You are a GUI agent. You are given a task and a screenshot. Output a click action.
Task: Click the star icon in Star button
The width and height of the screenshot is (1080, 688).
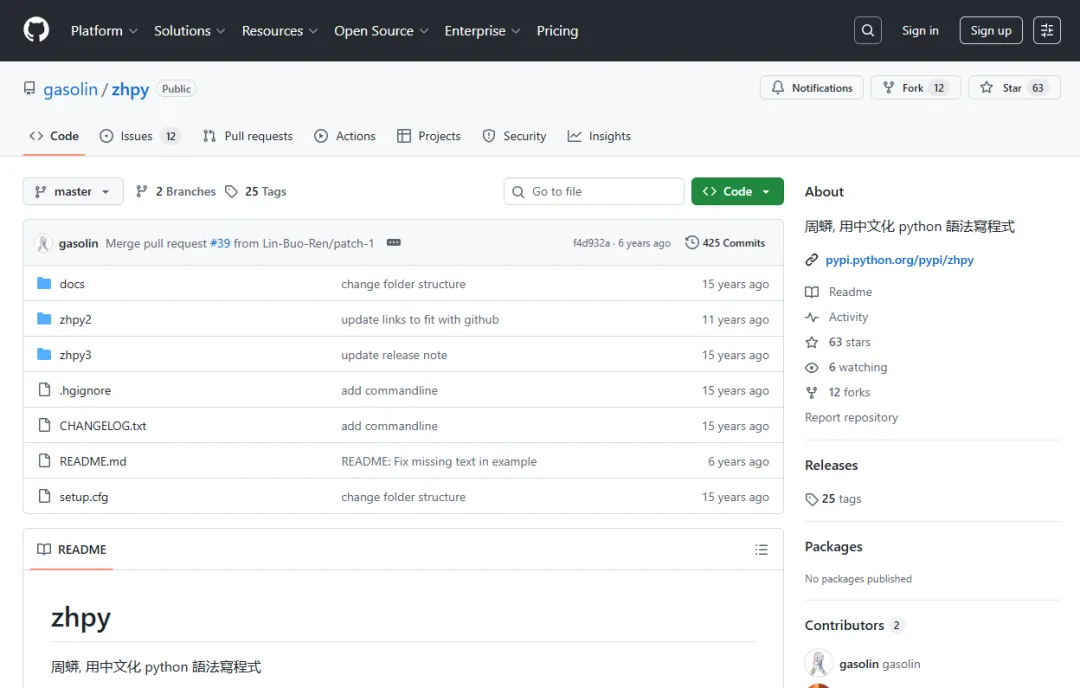tap(986, 87)
